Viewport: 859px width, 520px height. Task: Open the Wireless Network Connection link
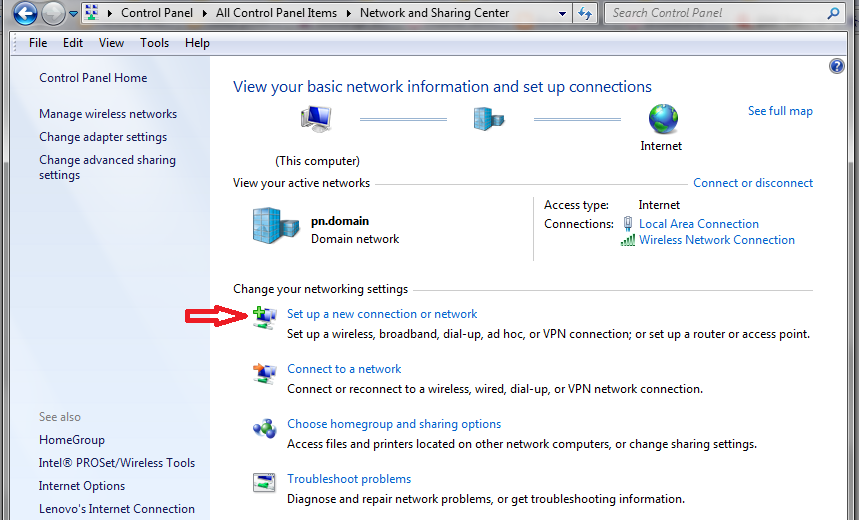click(716, 240)
